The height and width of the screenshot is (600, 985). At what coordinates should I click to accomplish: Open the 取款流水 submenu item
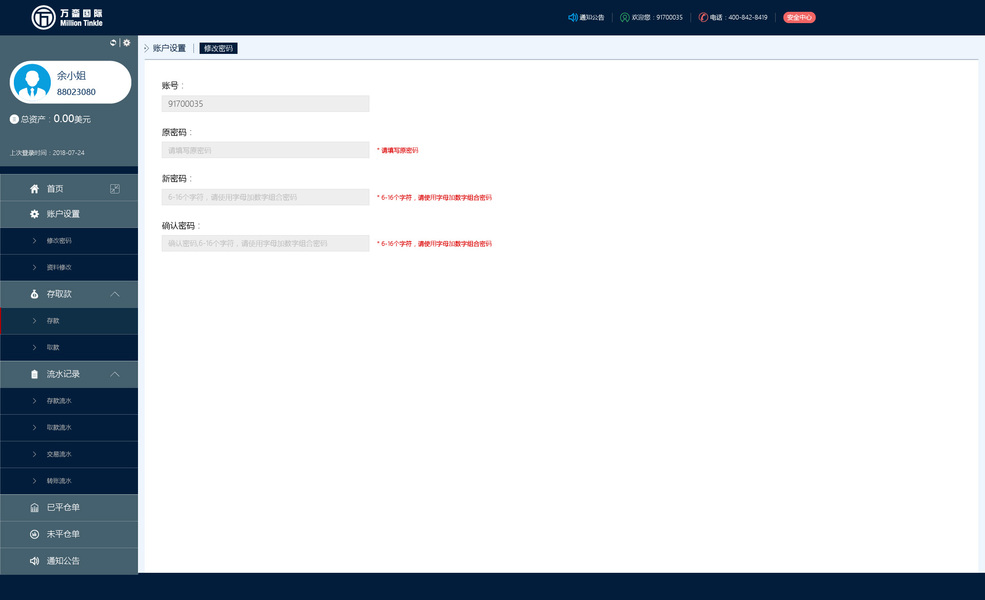point(69,427)
